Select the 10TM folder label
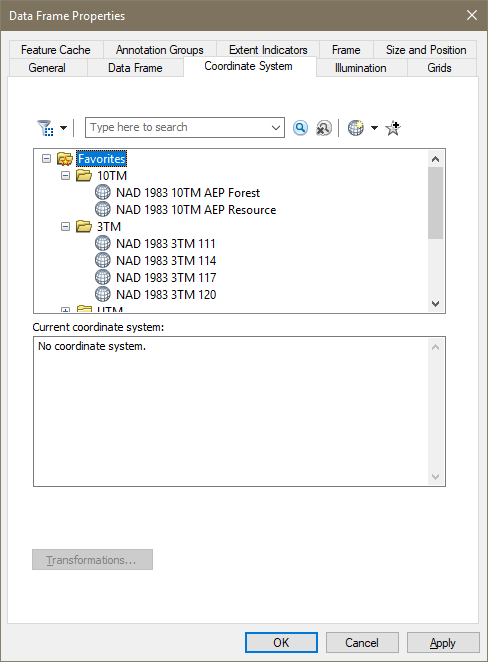The height and width of the screenshot is (662, 488). (x=112, y=176)
